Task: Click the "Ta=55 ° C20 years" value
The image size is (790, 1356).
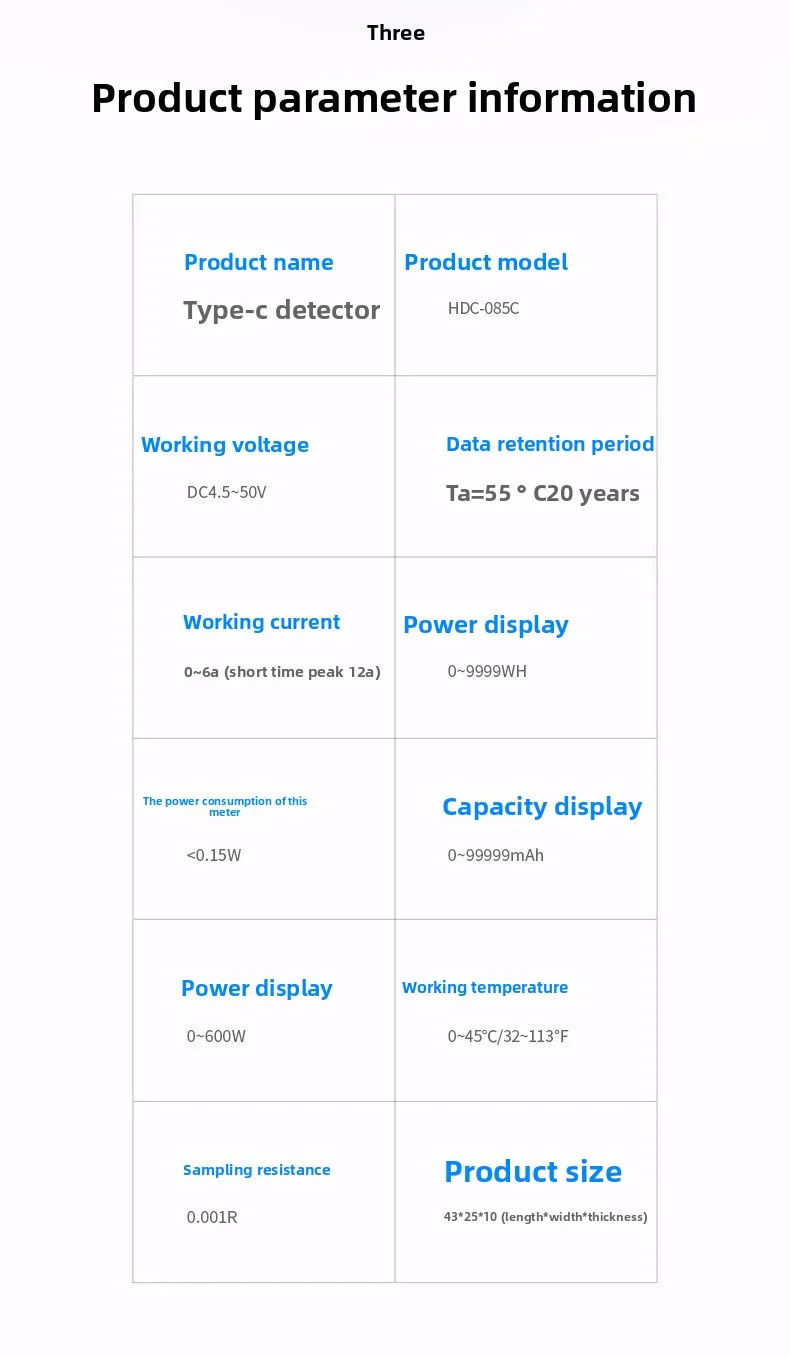Action: [542, 493]
